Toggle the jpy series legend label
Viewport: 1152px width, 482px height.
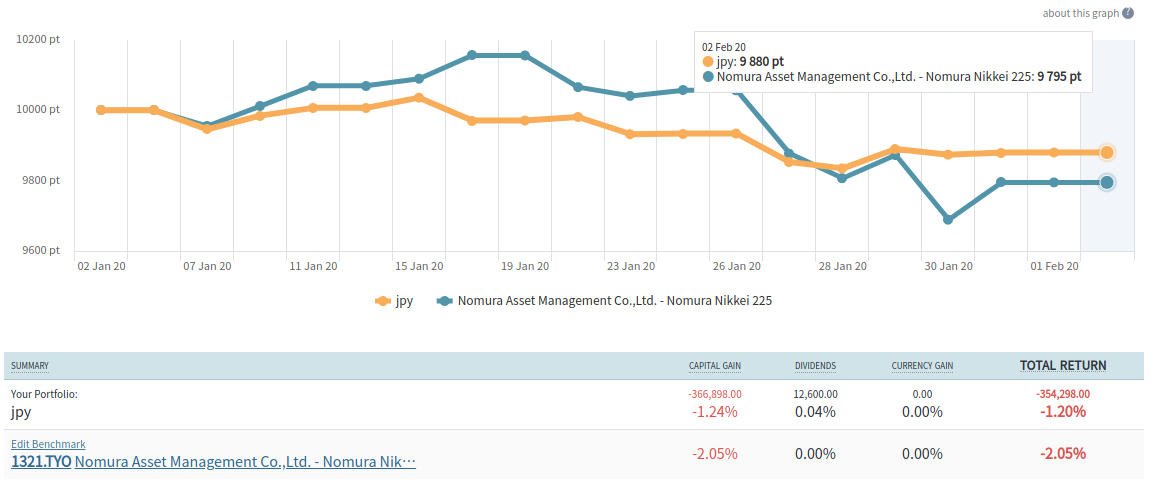tap(404, 300)
